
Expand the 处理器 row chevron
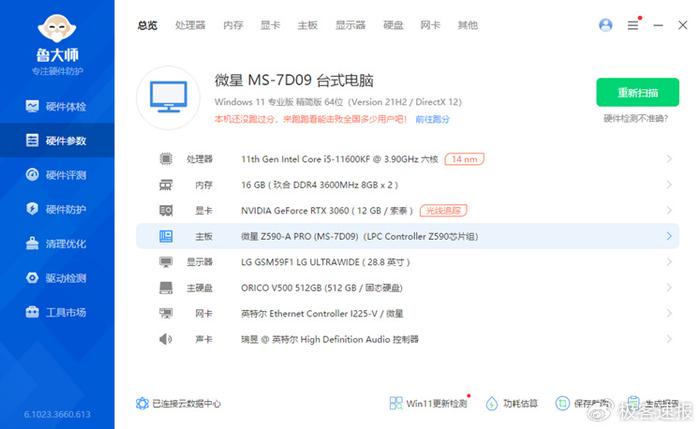[669, 158]
